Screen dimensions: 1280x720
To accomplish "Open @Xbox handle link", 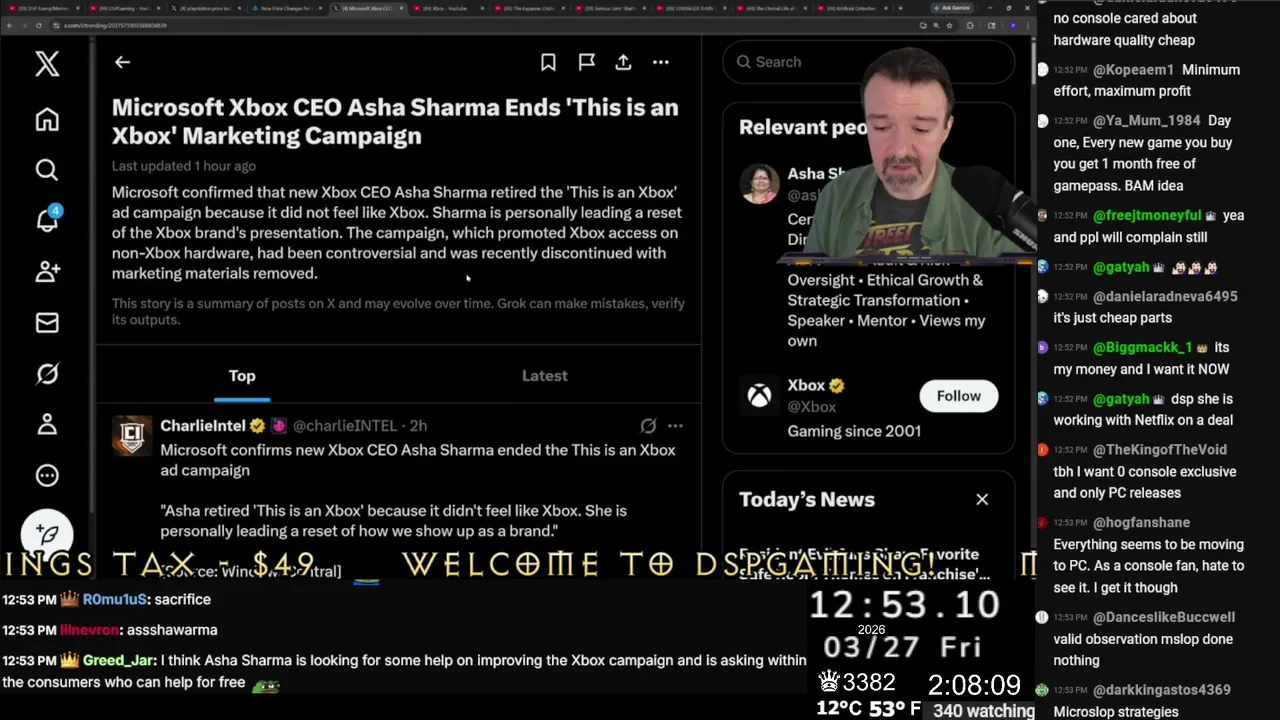I will click(812, 407).
